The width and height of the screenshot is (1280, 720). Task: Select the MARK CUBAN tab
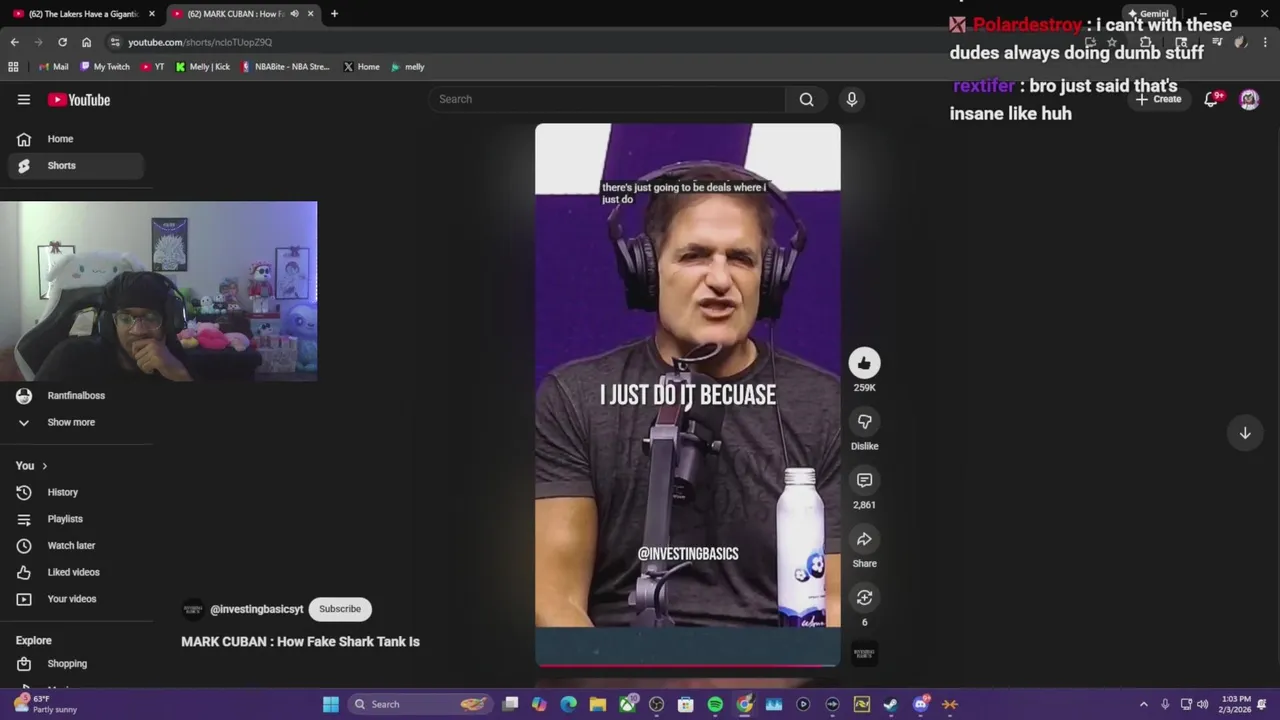pyautogui.click(x=236, y=14)
